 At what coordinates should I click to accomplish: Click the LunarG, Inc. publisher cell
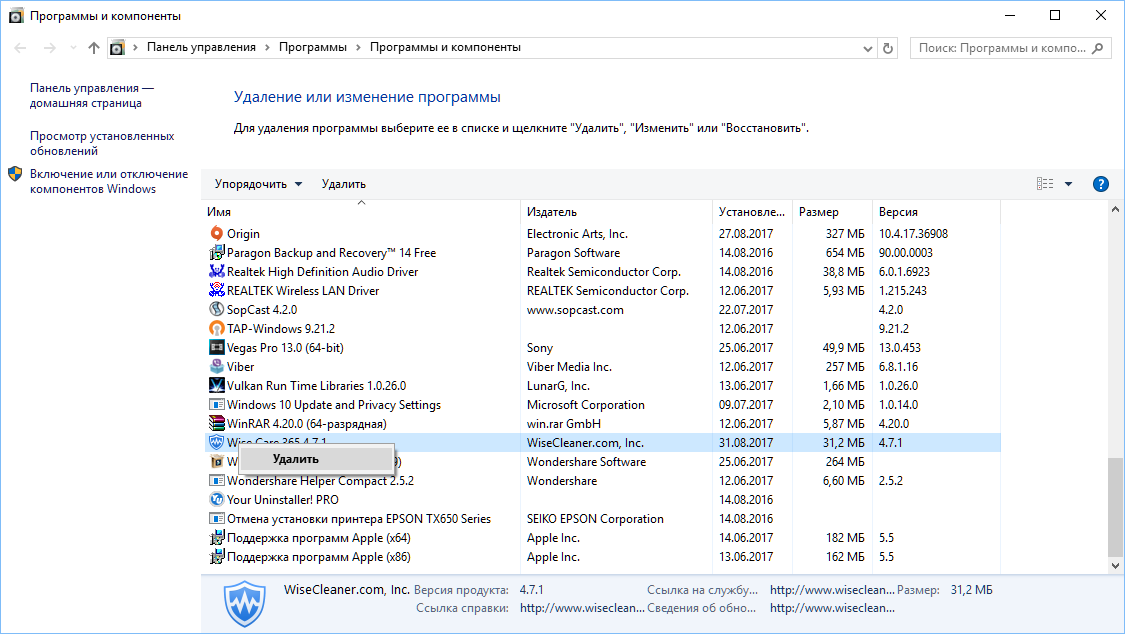tap(558, 386)
